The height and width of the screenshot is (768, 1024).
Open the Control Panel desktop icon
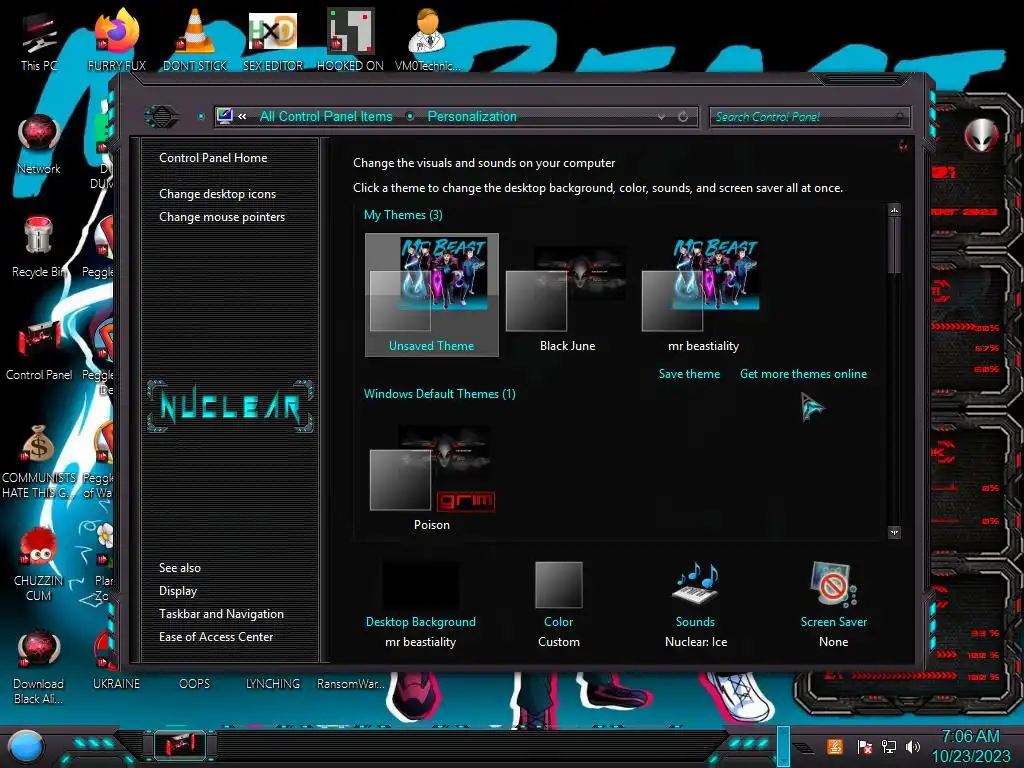(x=39, y=350)
